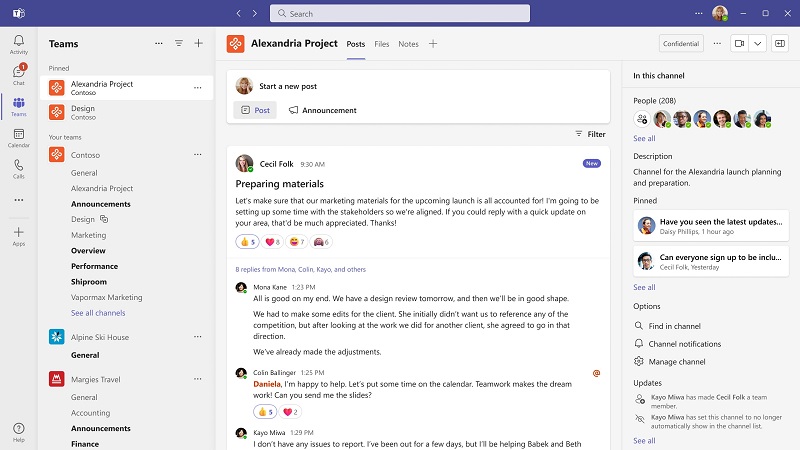The height and width of the screenshot is (450, 800).
Task: Open Announcements channel under Contoso
Action: [x=101, y=204]
